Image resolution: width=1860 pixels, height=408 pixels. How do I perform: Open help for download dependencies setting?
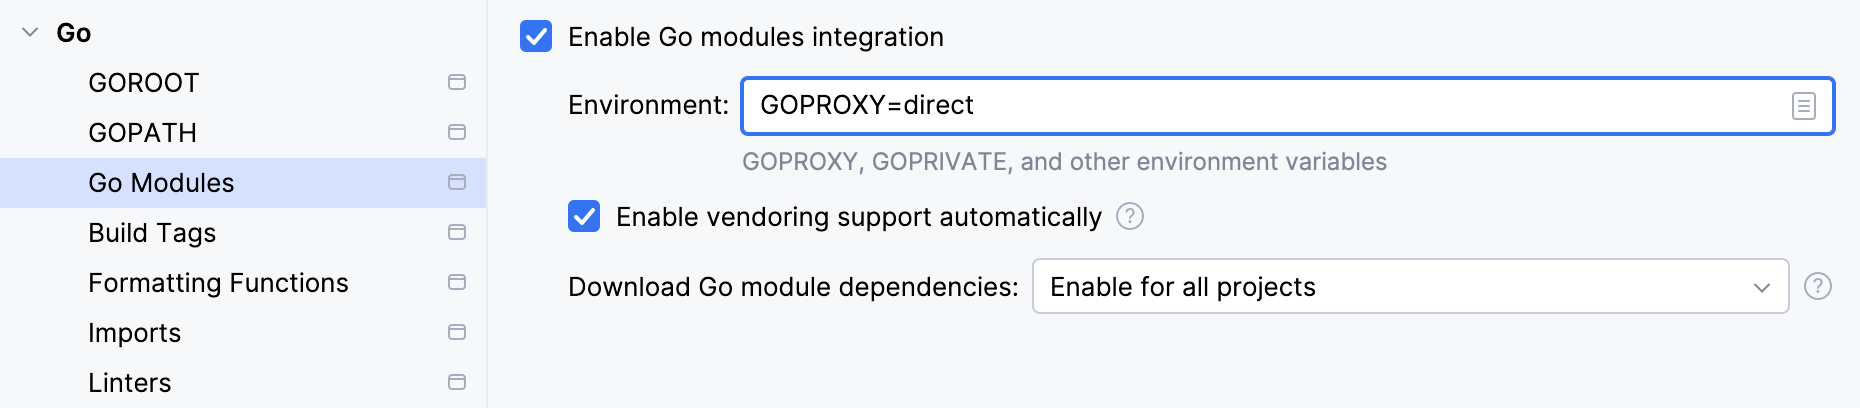click(x=1817, y=287)
